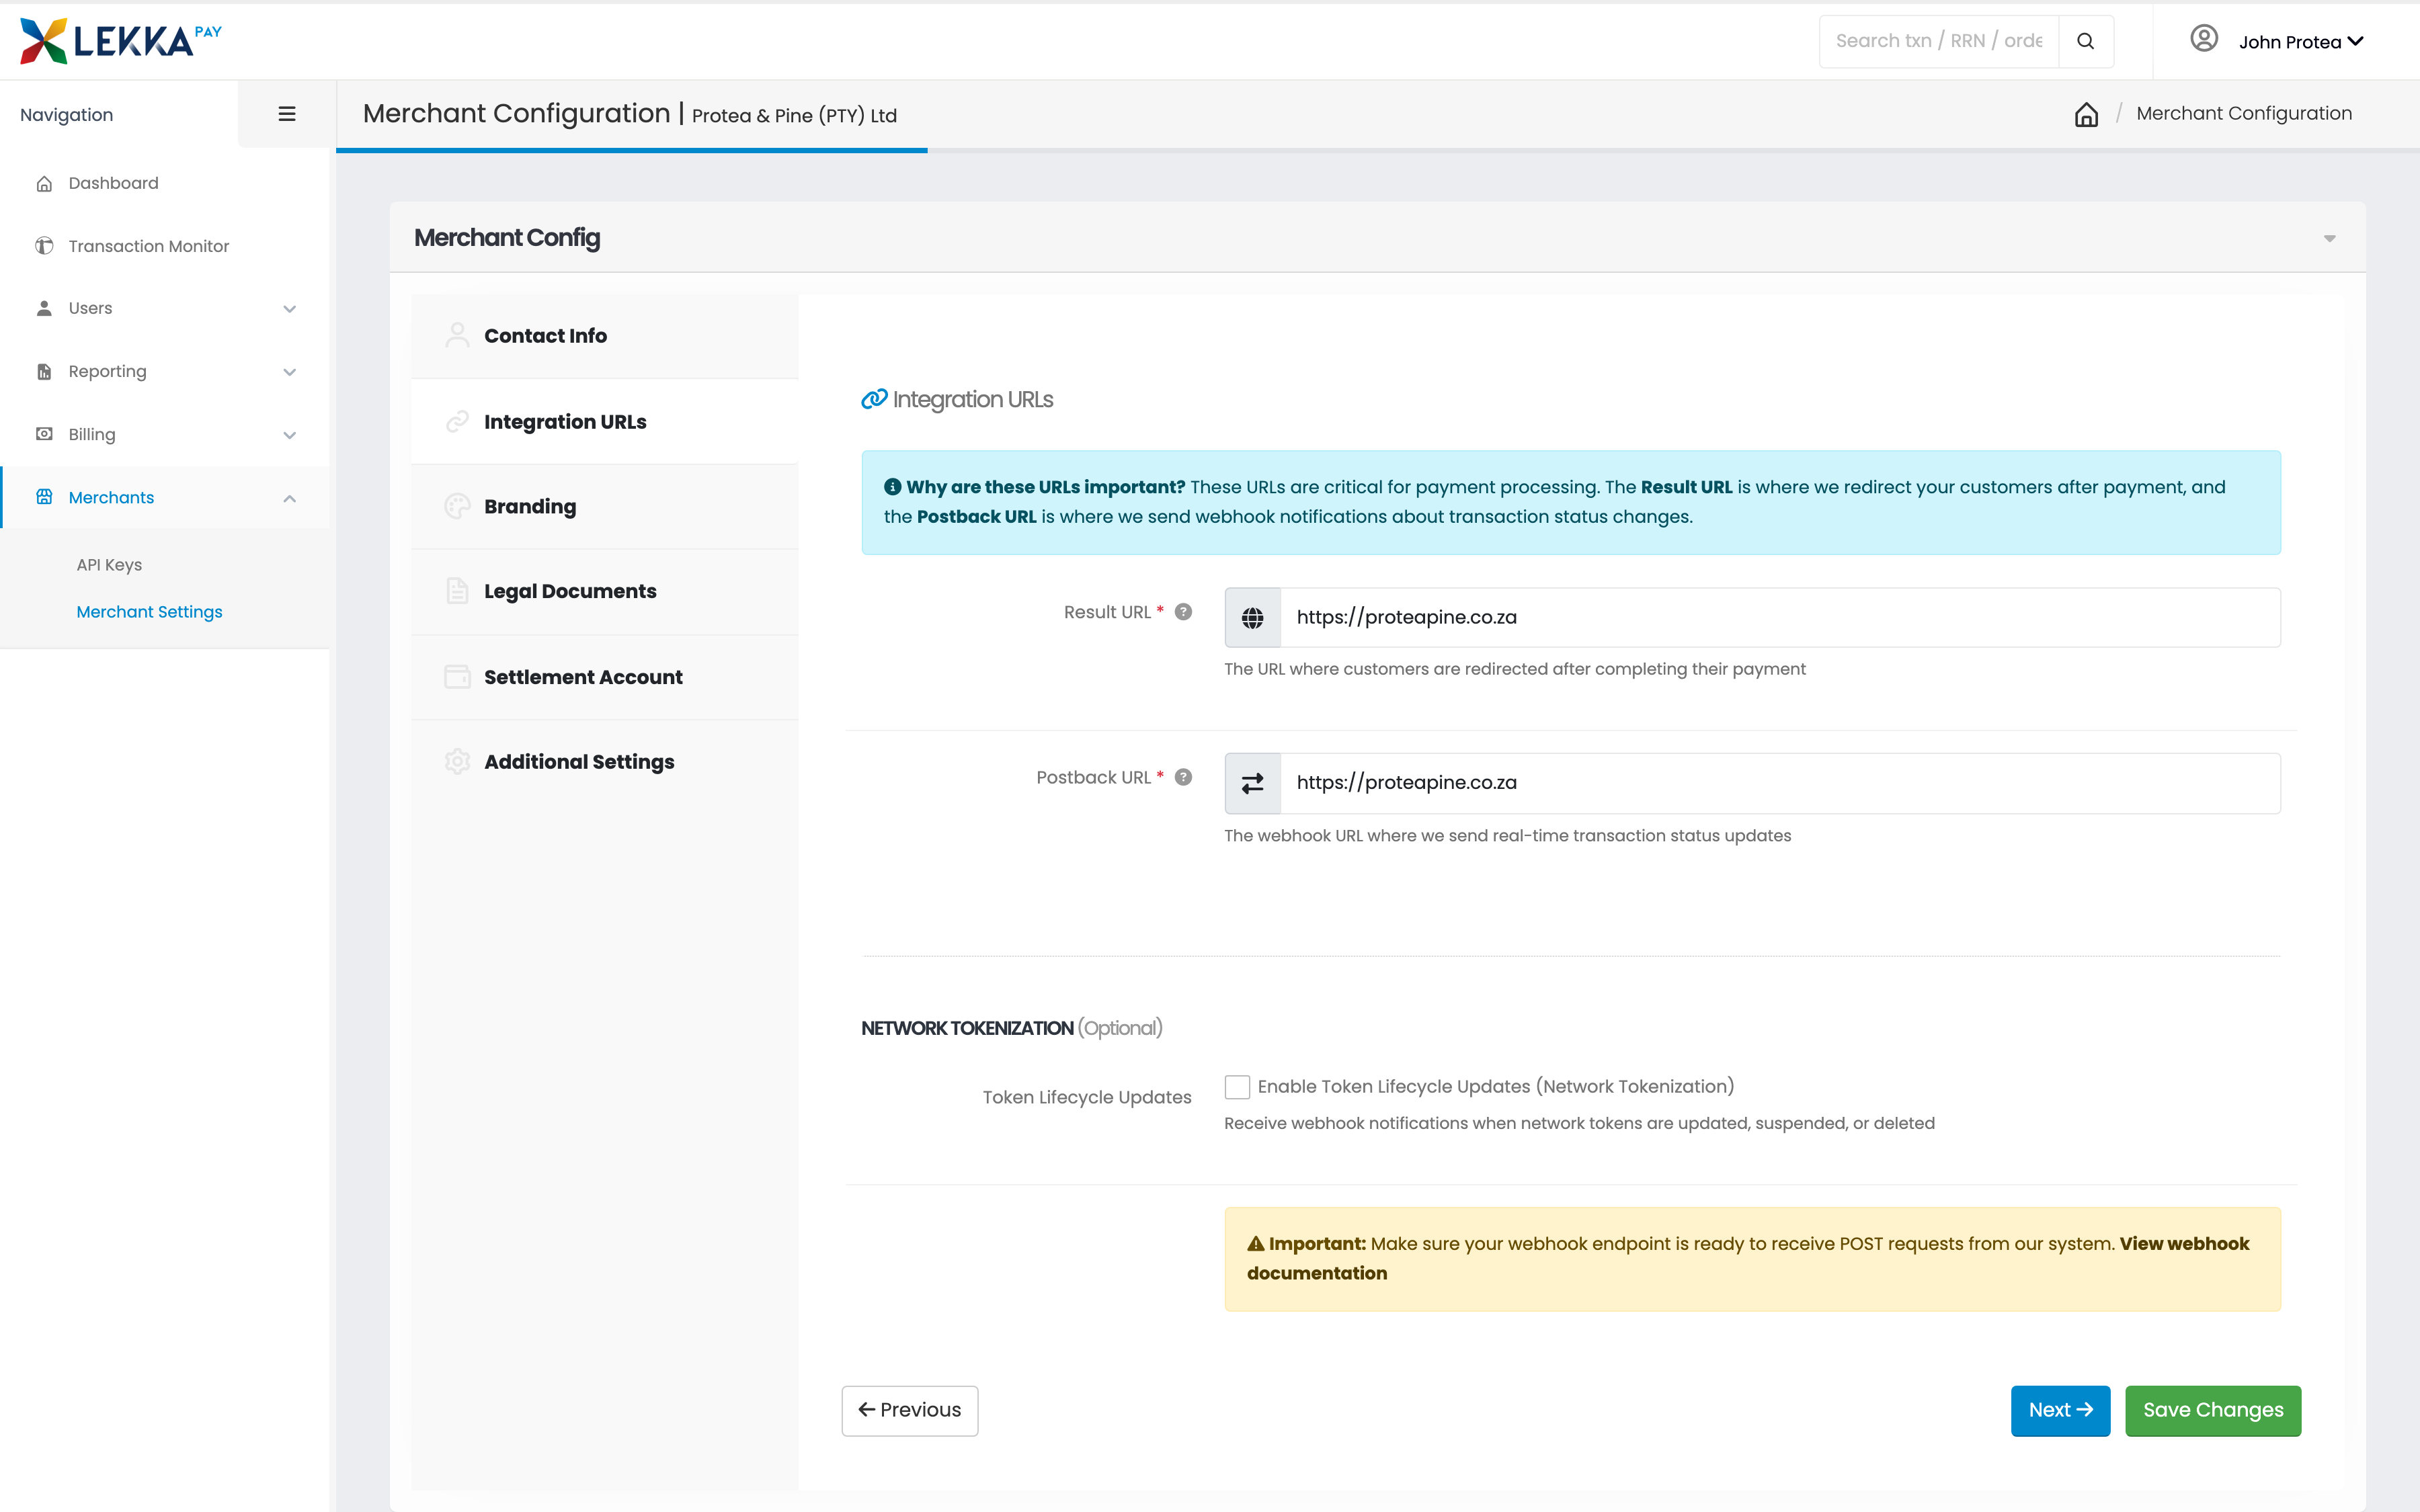Click the Dashboard home icon in sidebar
This screenshot has height=1512, width=2420.
coord(44,183)
